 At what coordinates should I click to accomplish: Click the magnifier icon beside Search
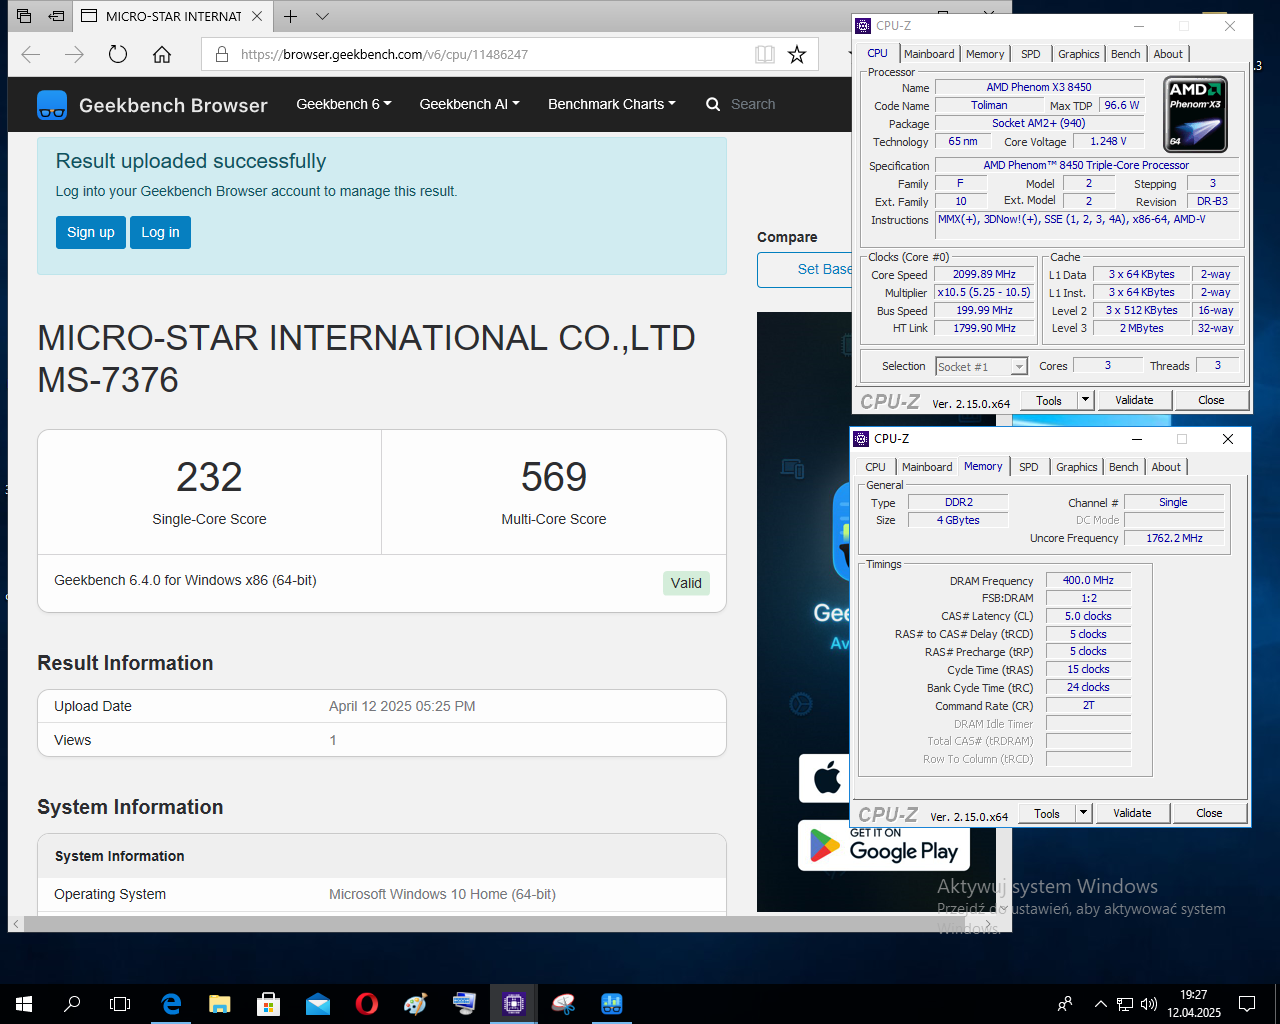coord(713,104)
